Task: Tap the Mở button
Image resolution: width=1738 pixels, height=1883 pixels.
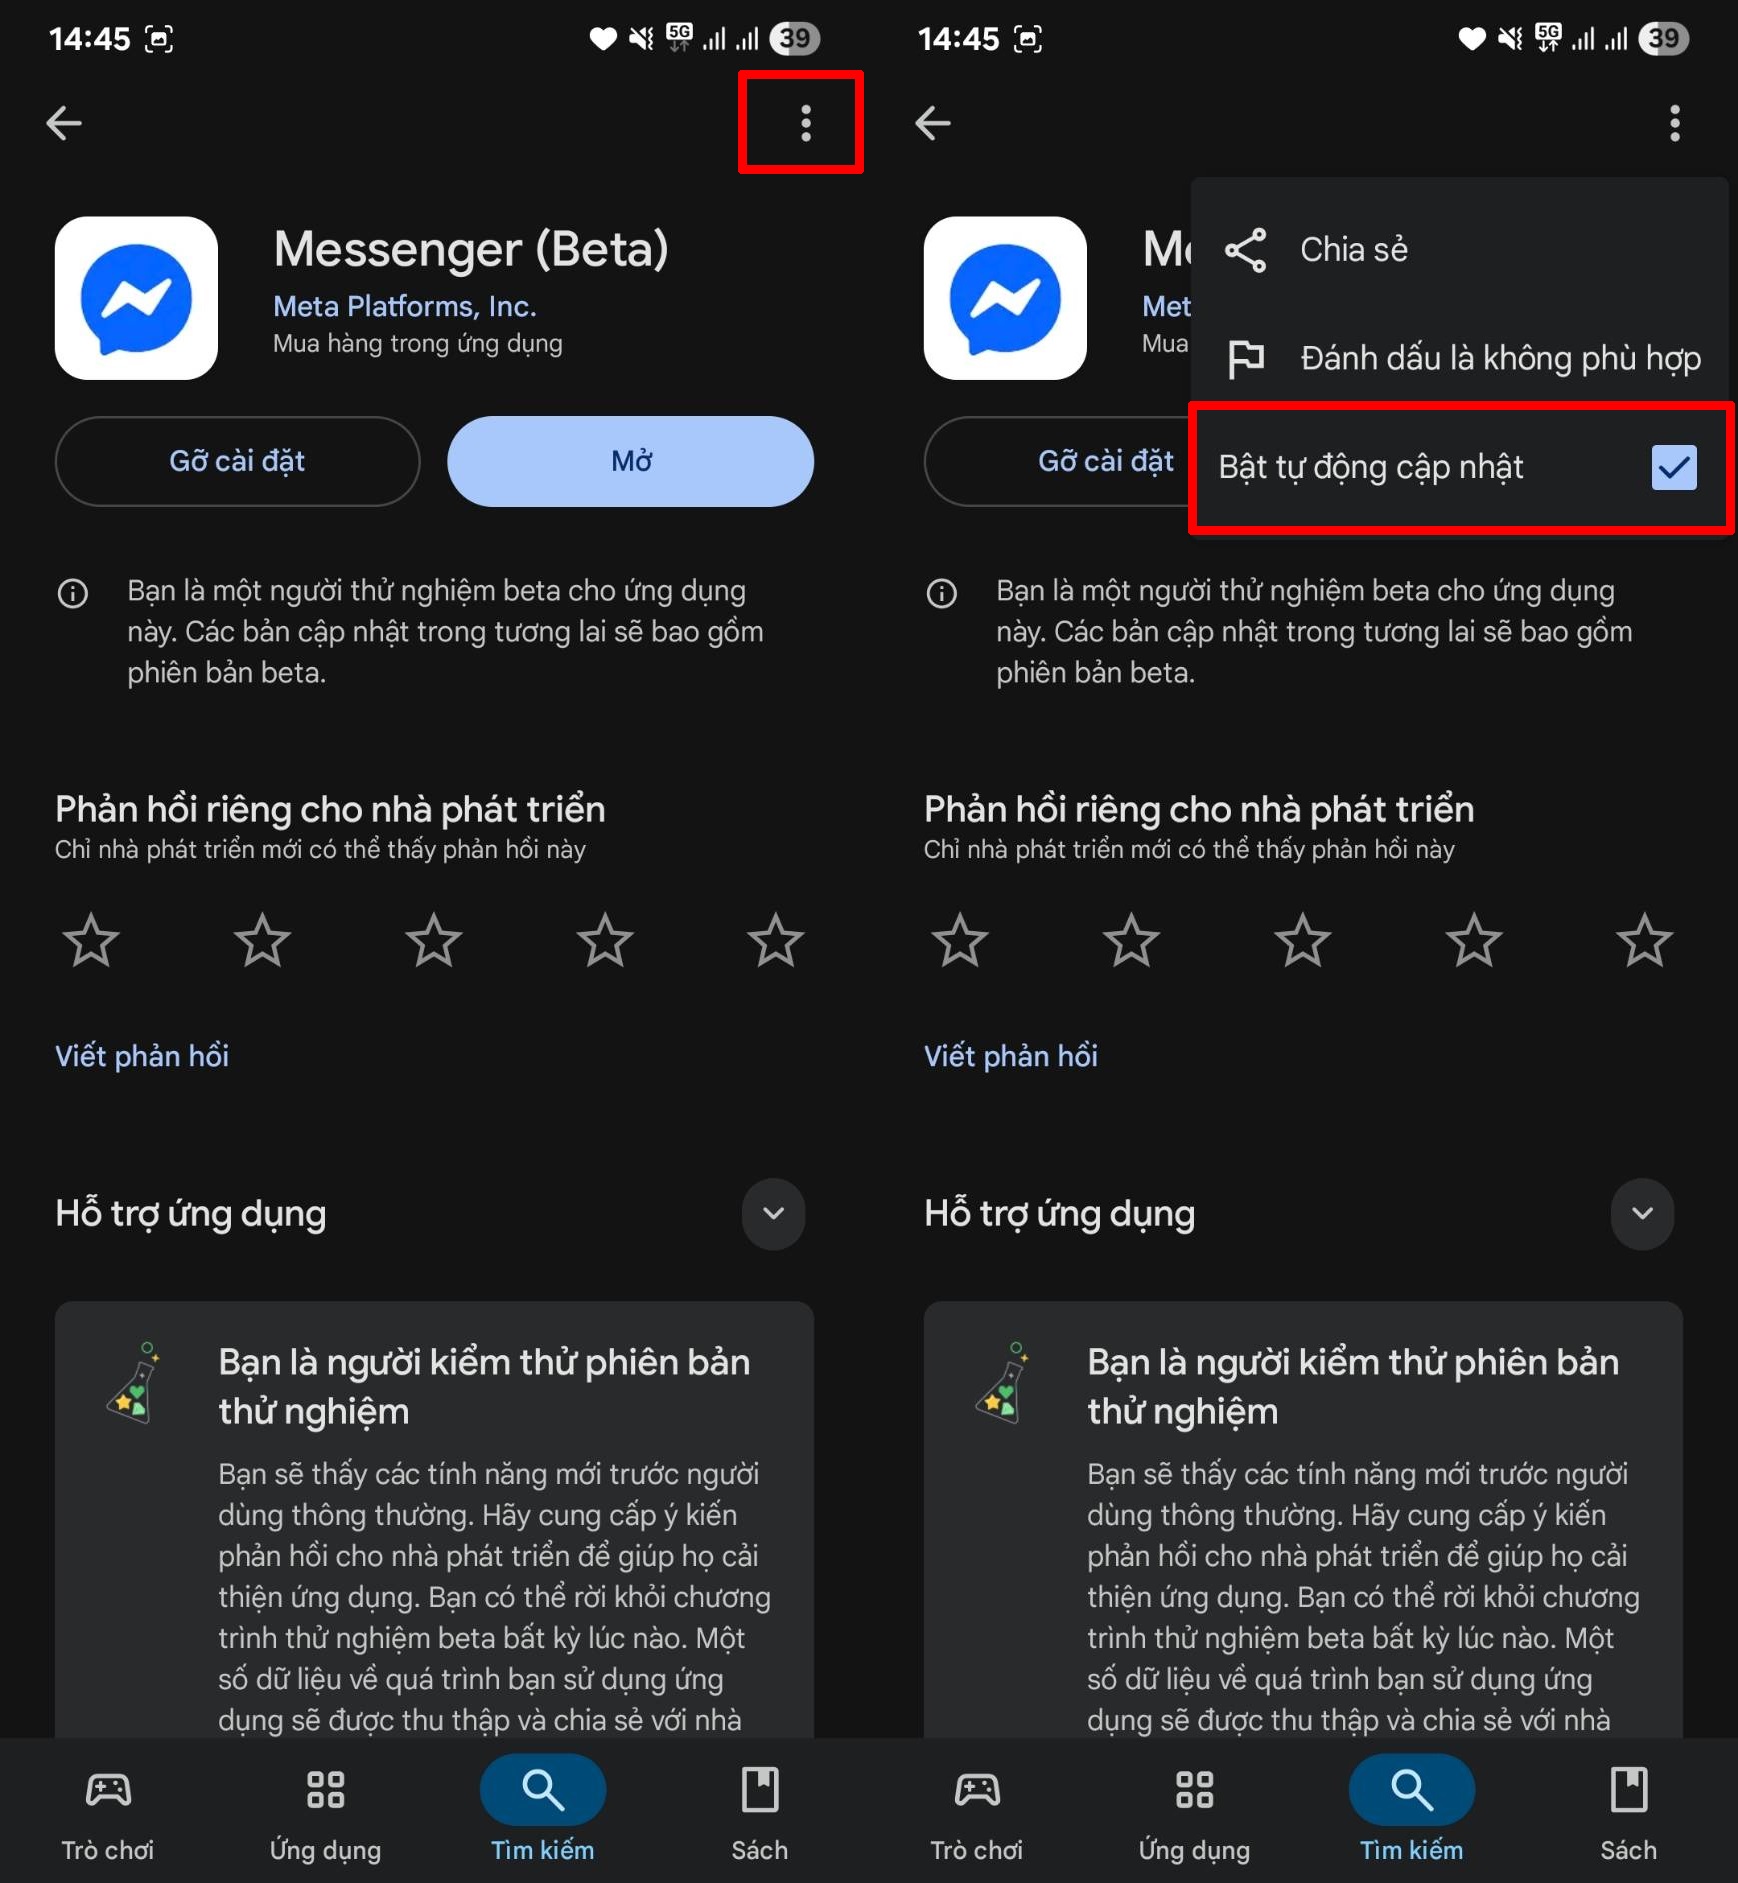Action: [x=631, y=461]
